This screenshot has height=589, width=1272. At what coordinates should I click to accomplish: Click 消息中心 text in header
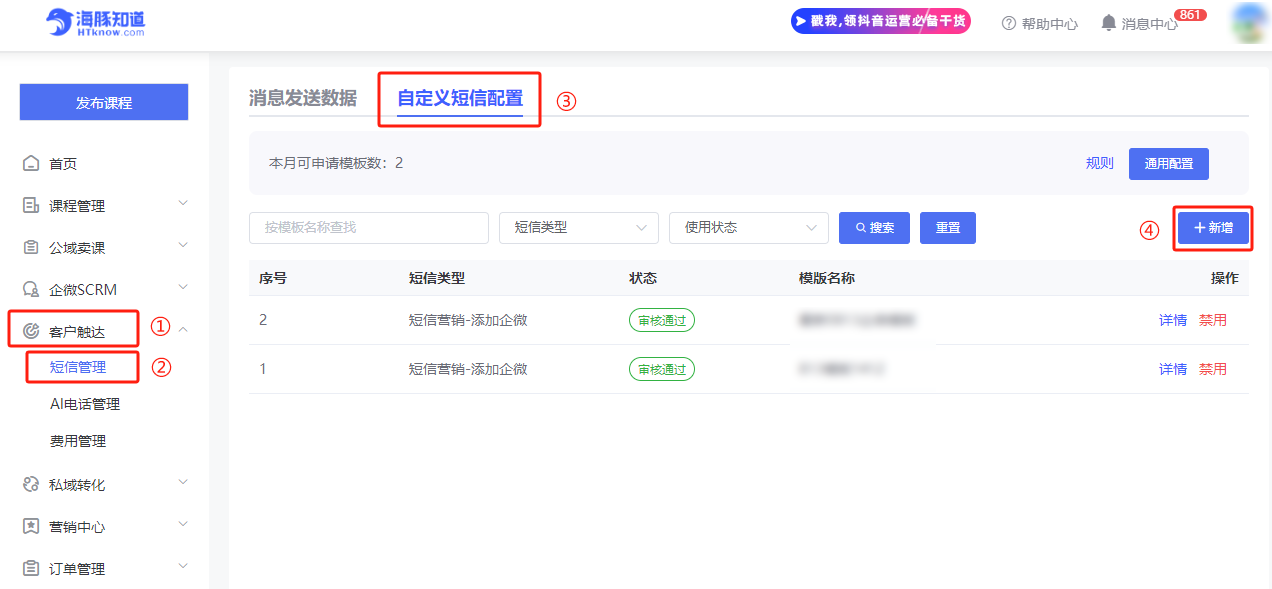[x=1149, y=24]
